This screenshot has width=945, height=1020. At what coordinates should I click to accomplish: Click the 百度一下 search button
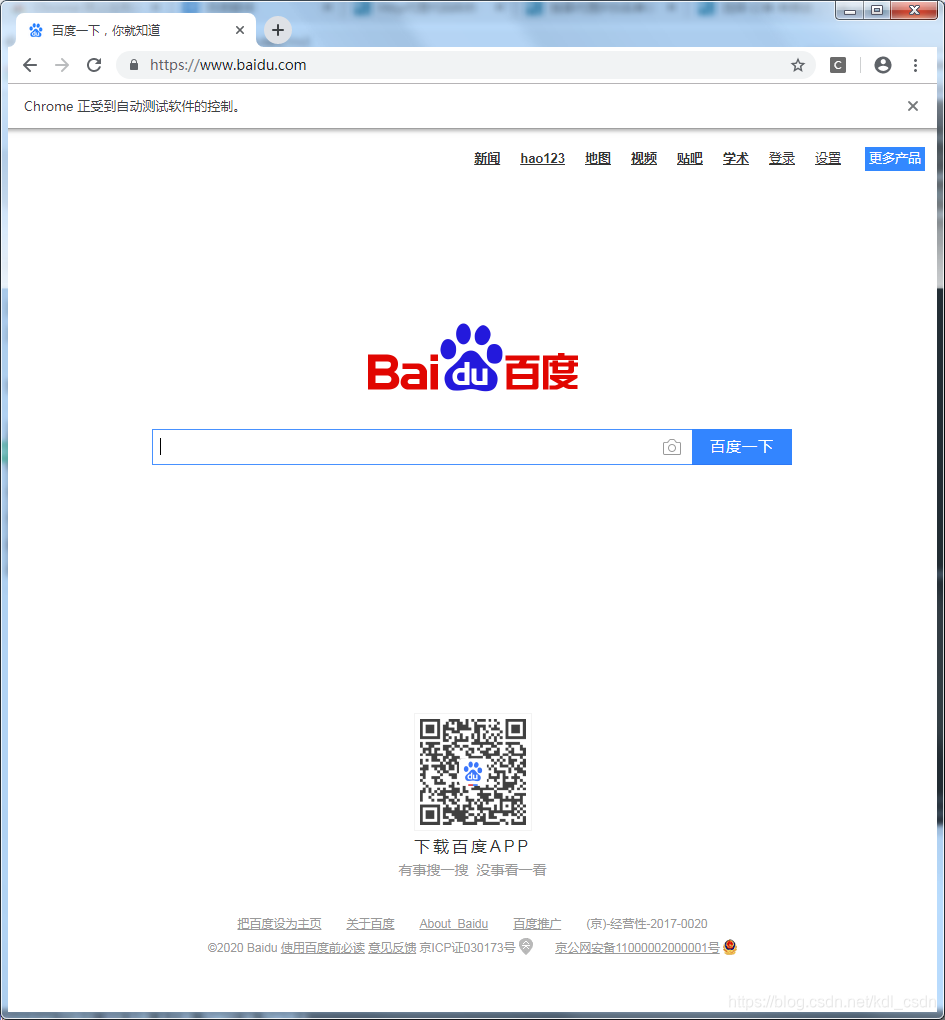click(742, 447)
